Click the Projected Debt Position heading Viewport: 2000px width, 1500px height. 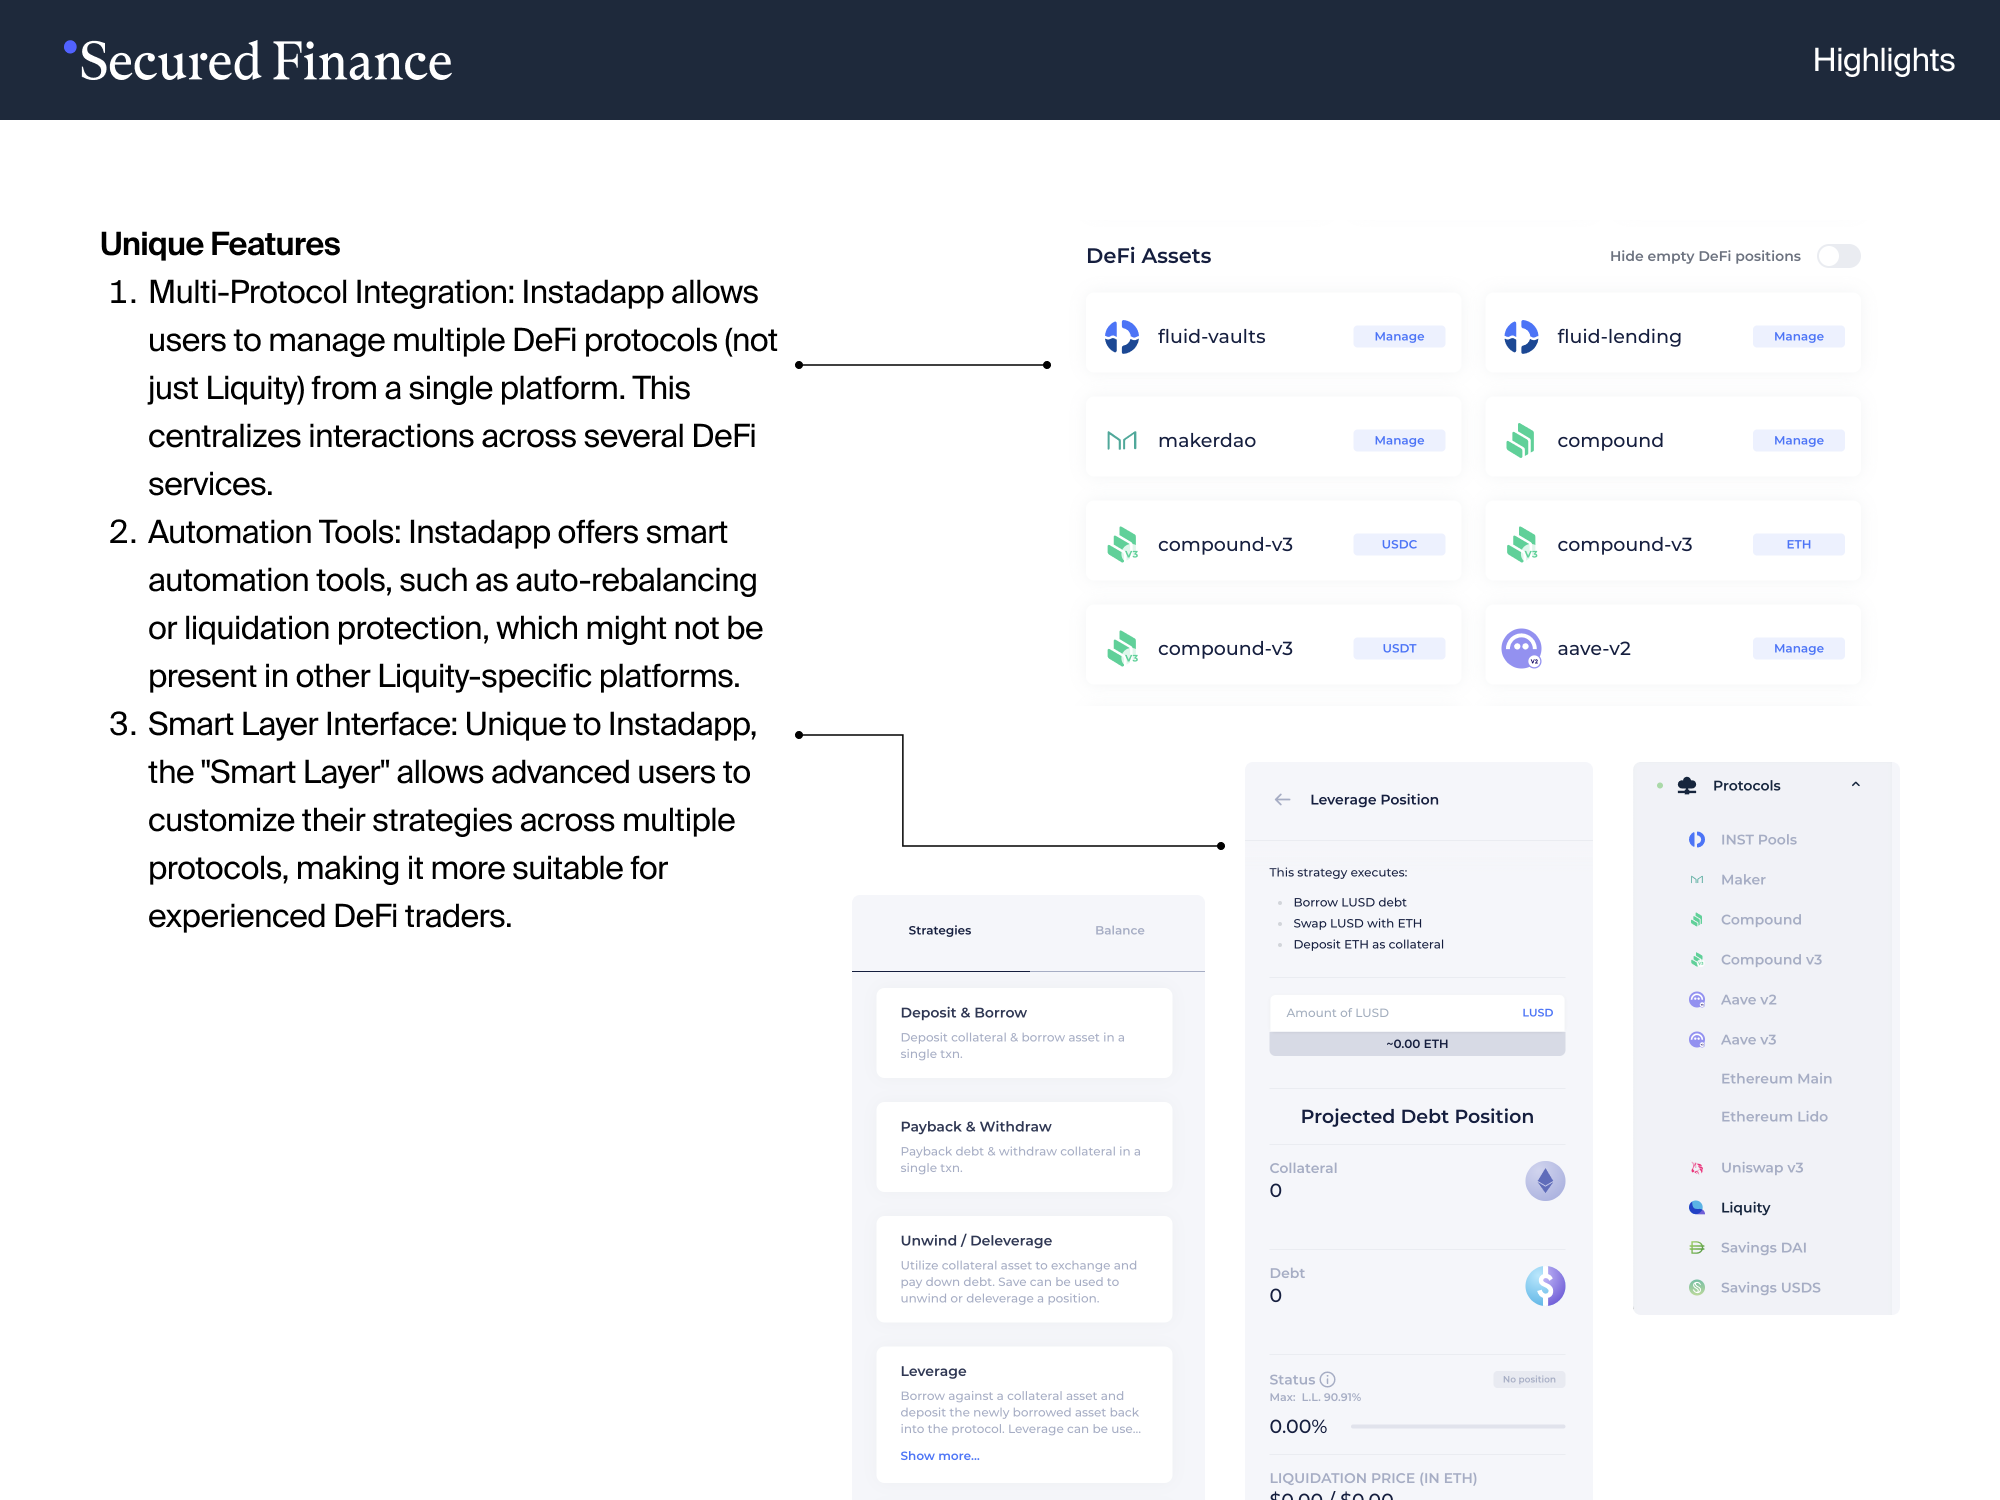point(1417,1117)
